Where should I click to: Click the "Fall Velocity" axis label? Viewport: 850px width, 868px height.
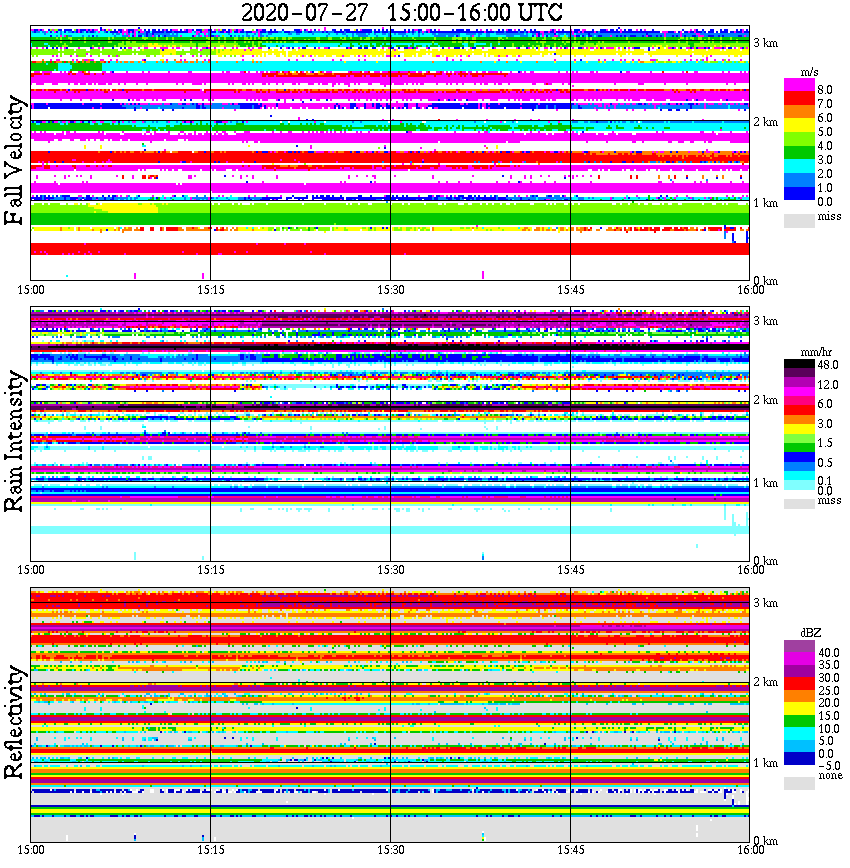(14, 160)
